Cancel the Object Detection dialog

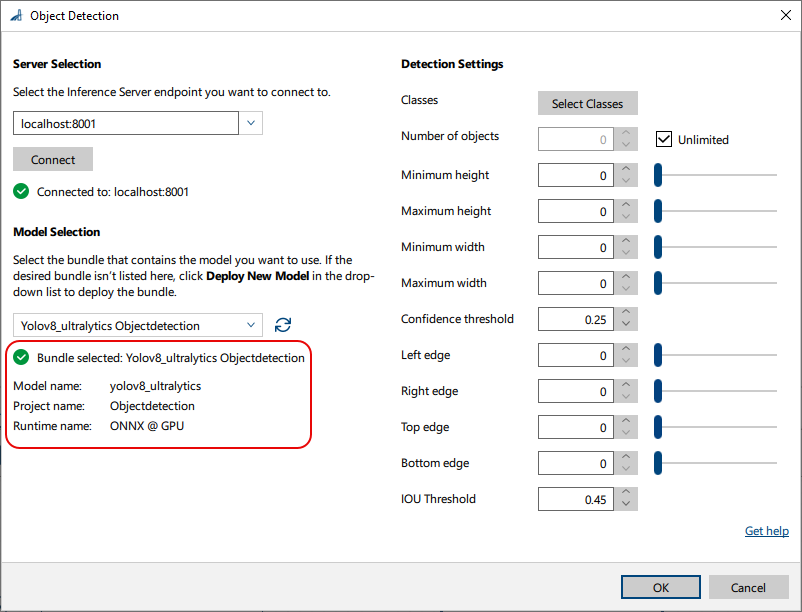coord(748,587)
